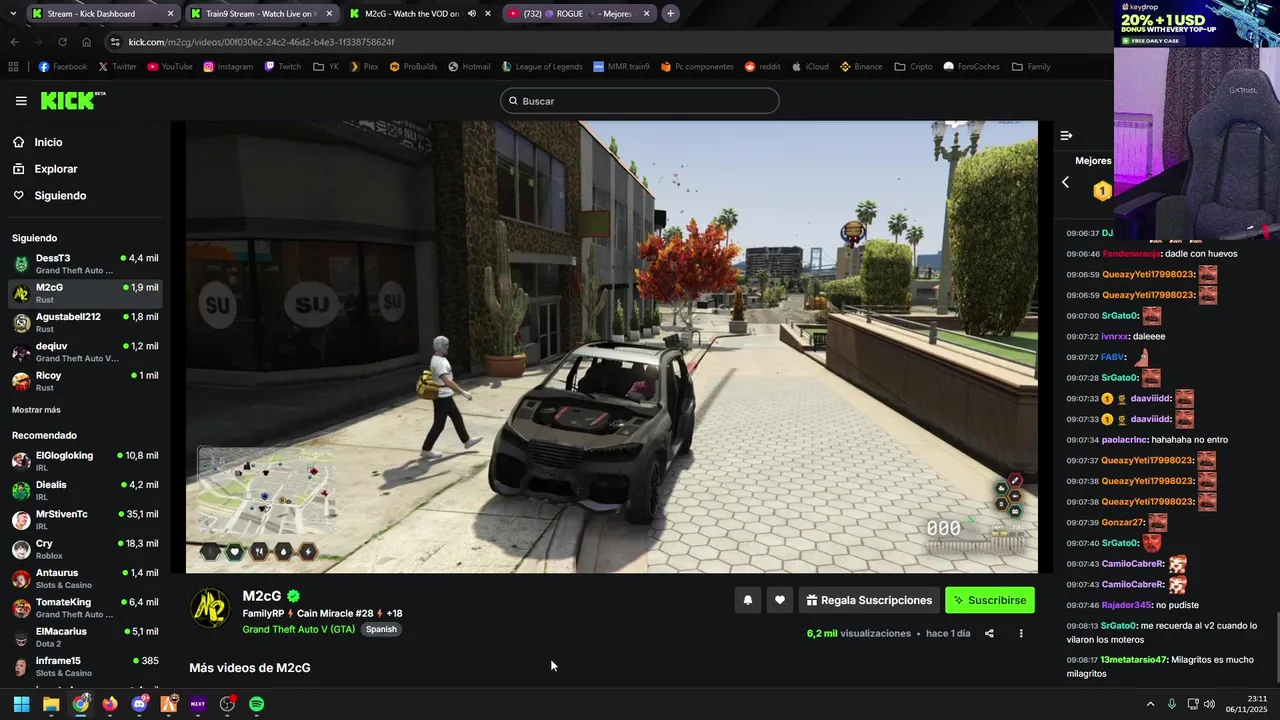The height and width of the screenshot is (720, 1280).
Task: Click the back chevron in Mejores panel
Action: tap(1065, 182)
